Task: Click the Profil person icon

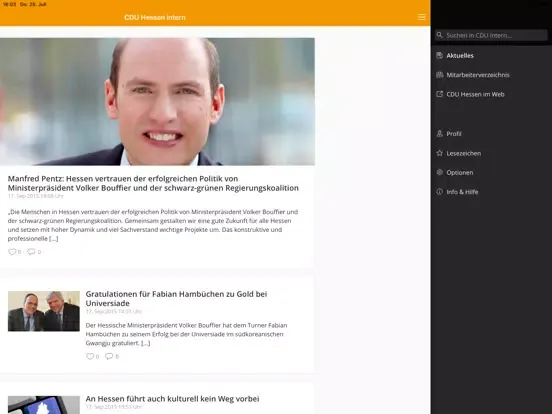Action: coord(439,133)
